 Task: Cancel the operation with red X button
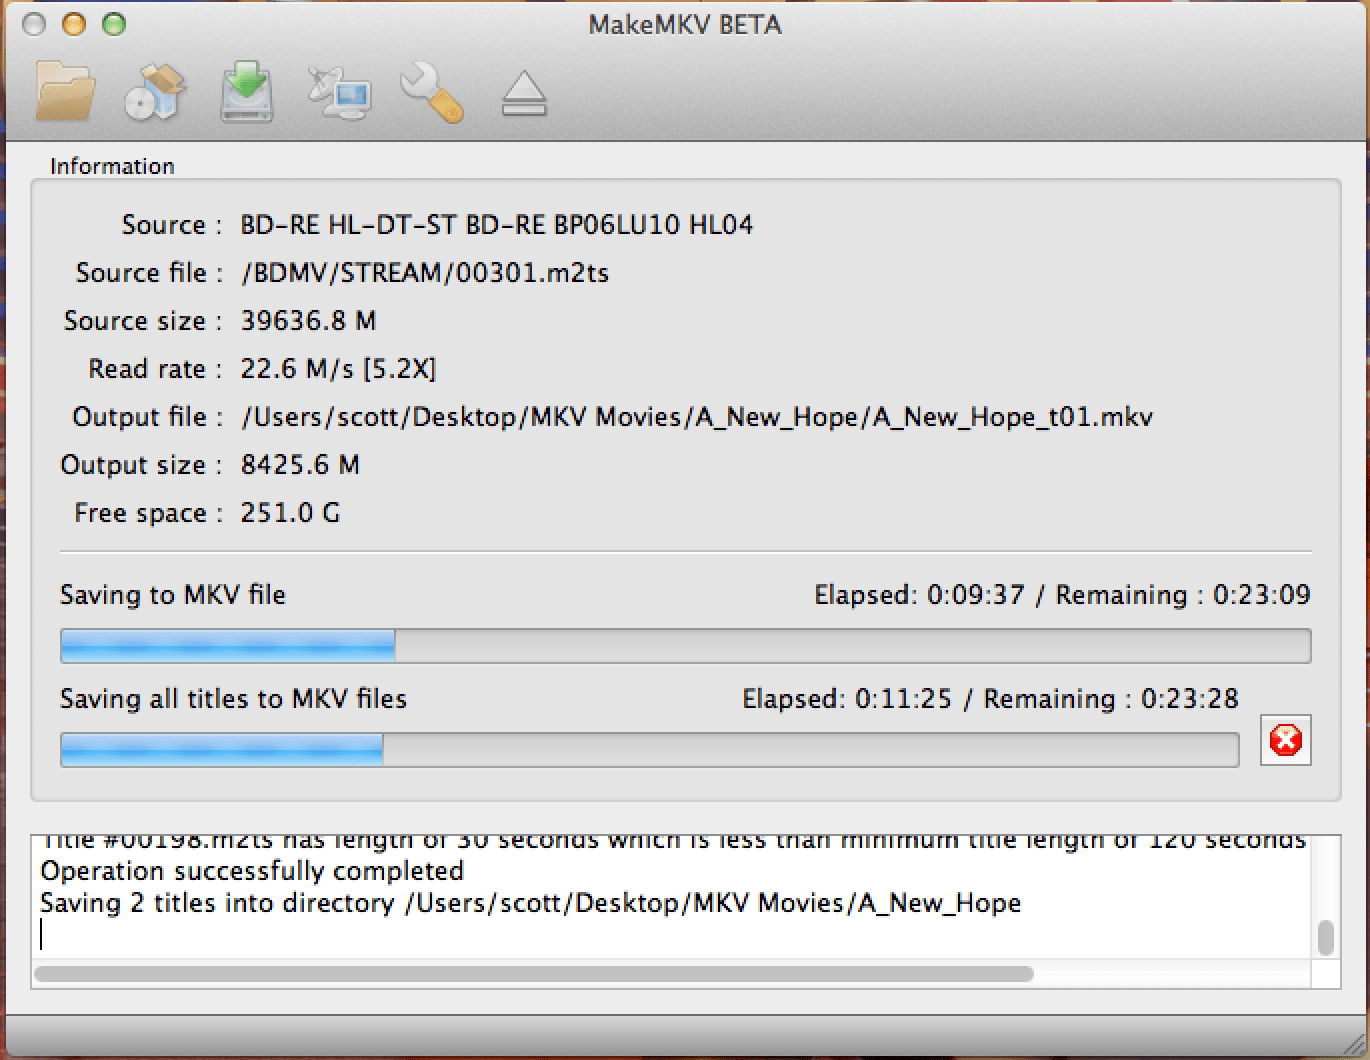tap(1285, 741)
